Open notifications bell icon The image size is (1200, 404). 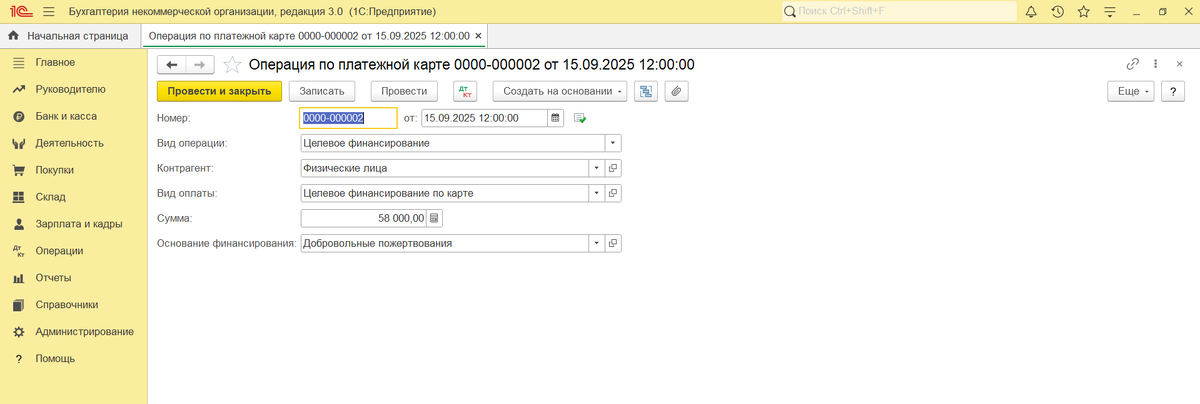click(x=1031, y=11)
